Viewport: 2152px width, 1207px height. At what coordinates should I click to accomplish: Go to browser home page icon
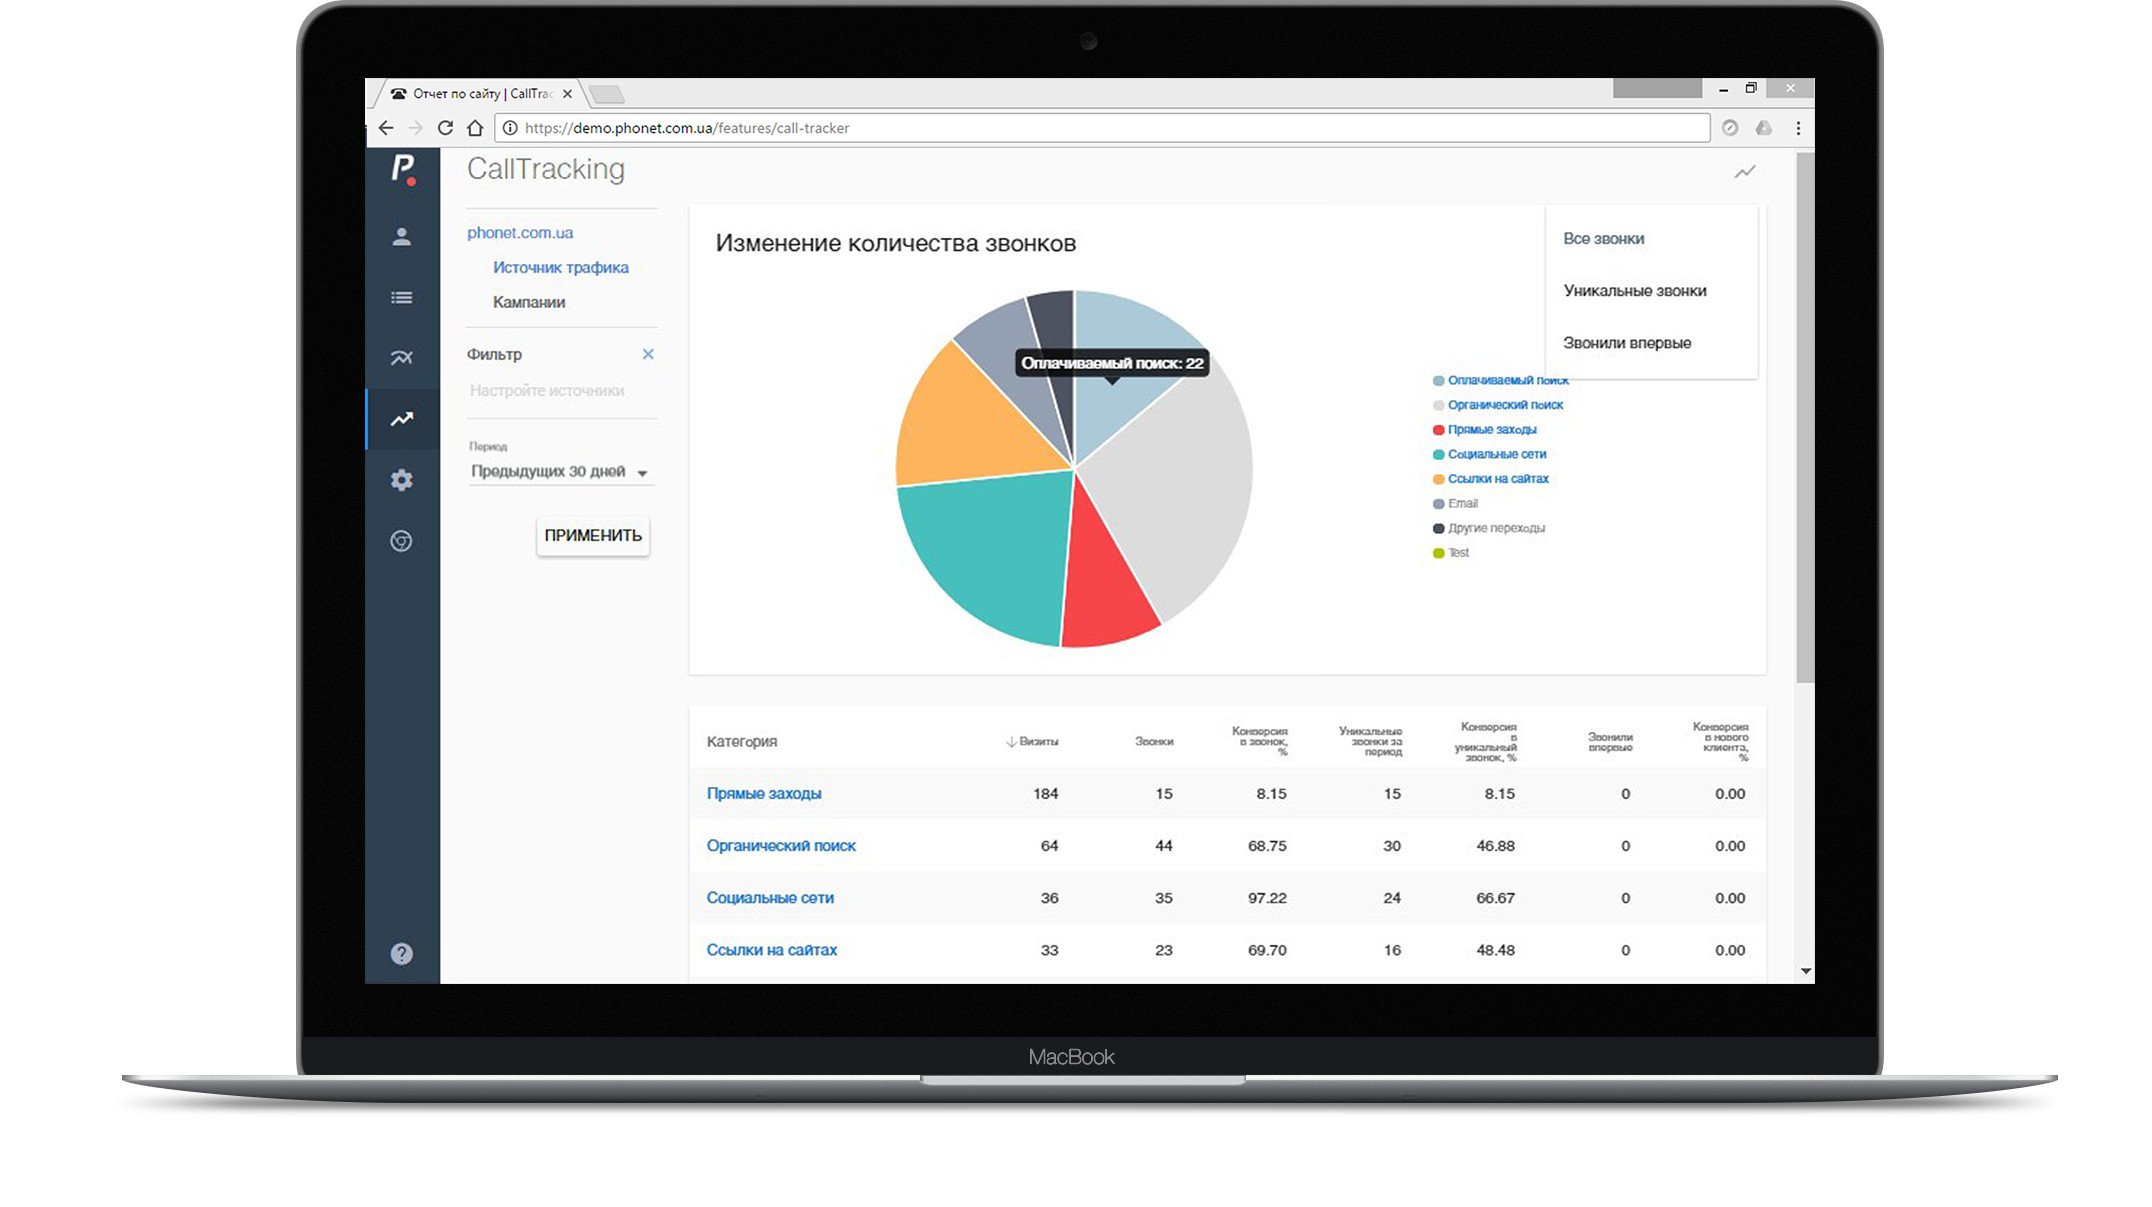pos(476,128)
